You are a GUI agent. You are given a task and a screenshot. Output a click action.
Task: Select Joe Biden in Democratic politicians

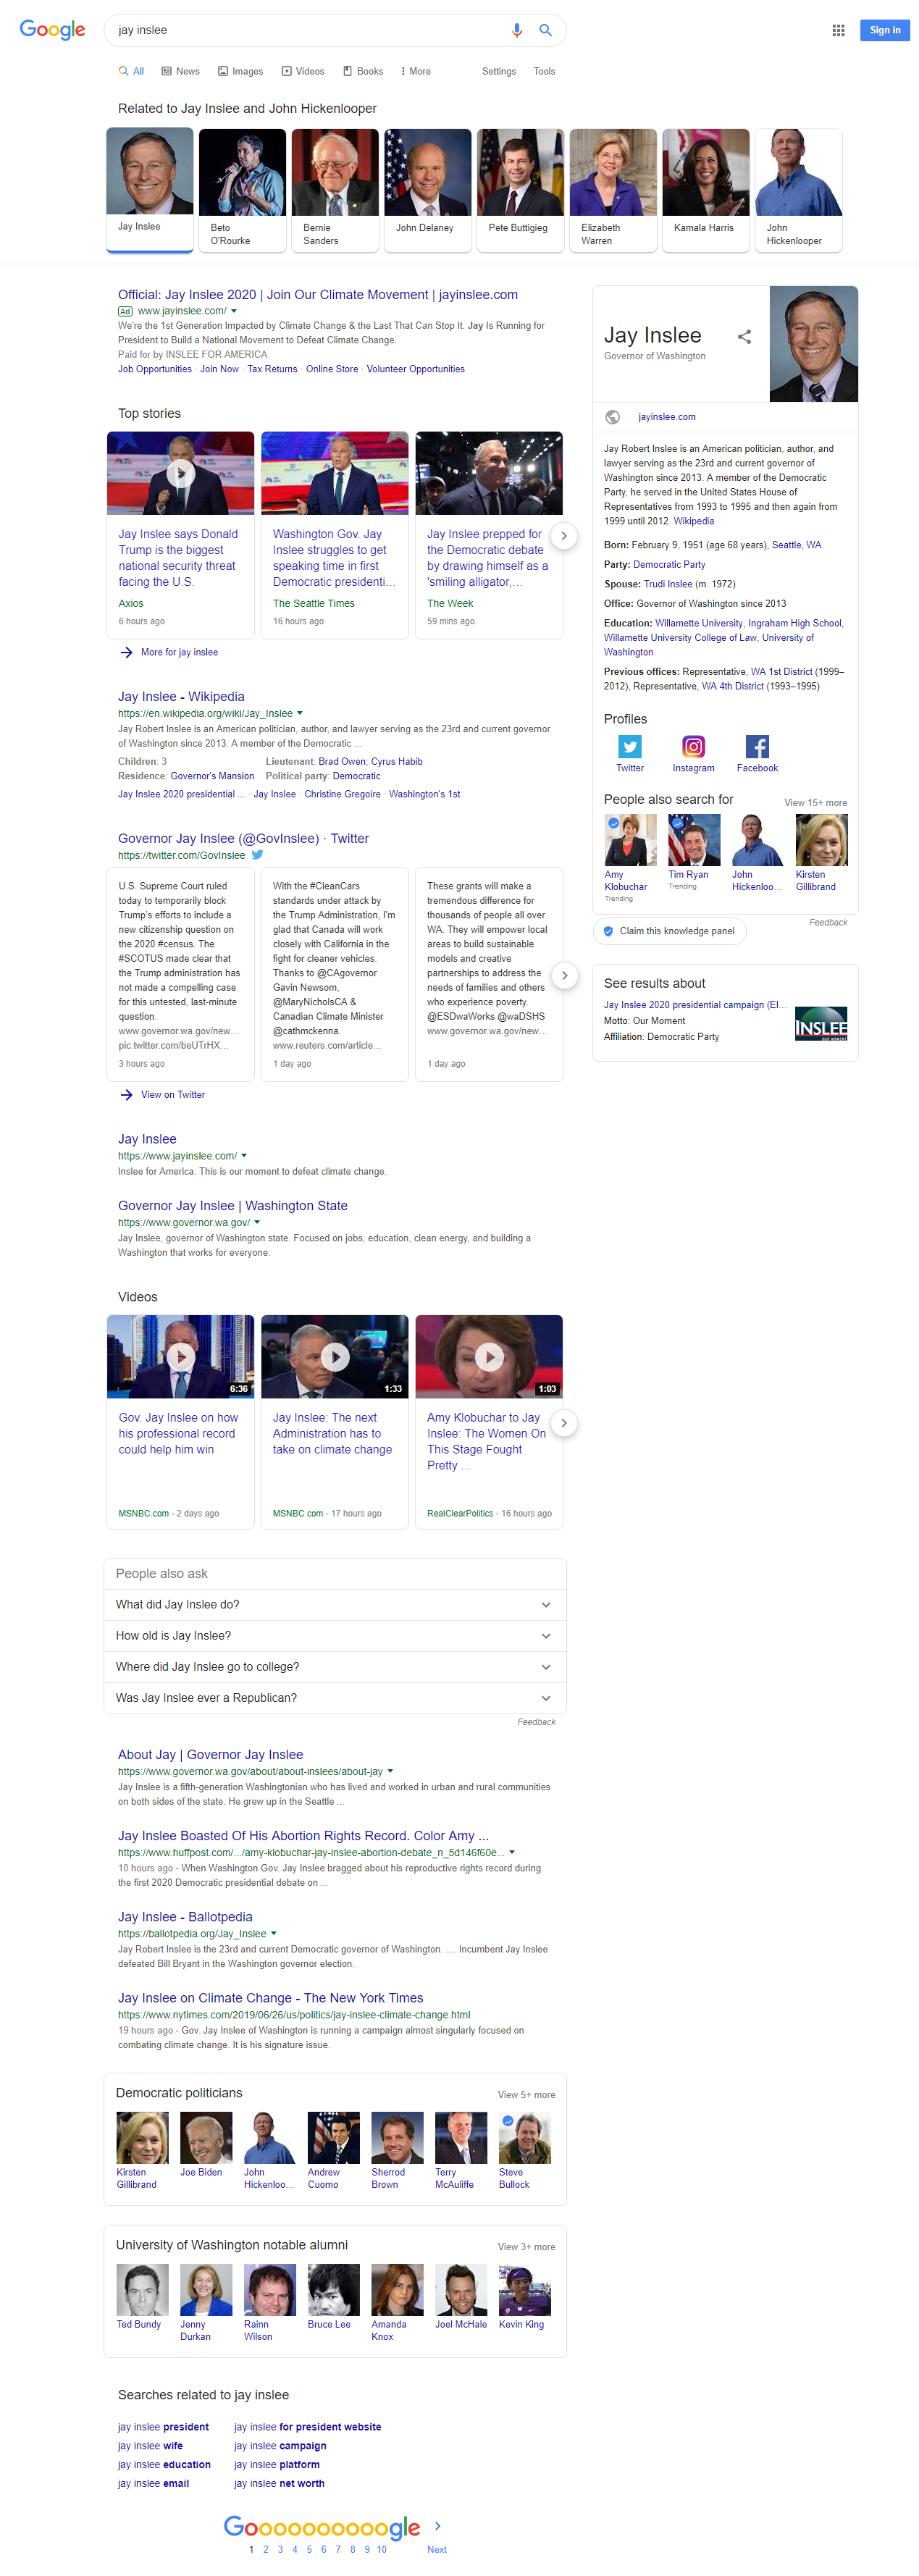[x=205, y=2145]
